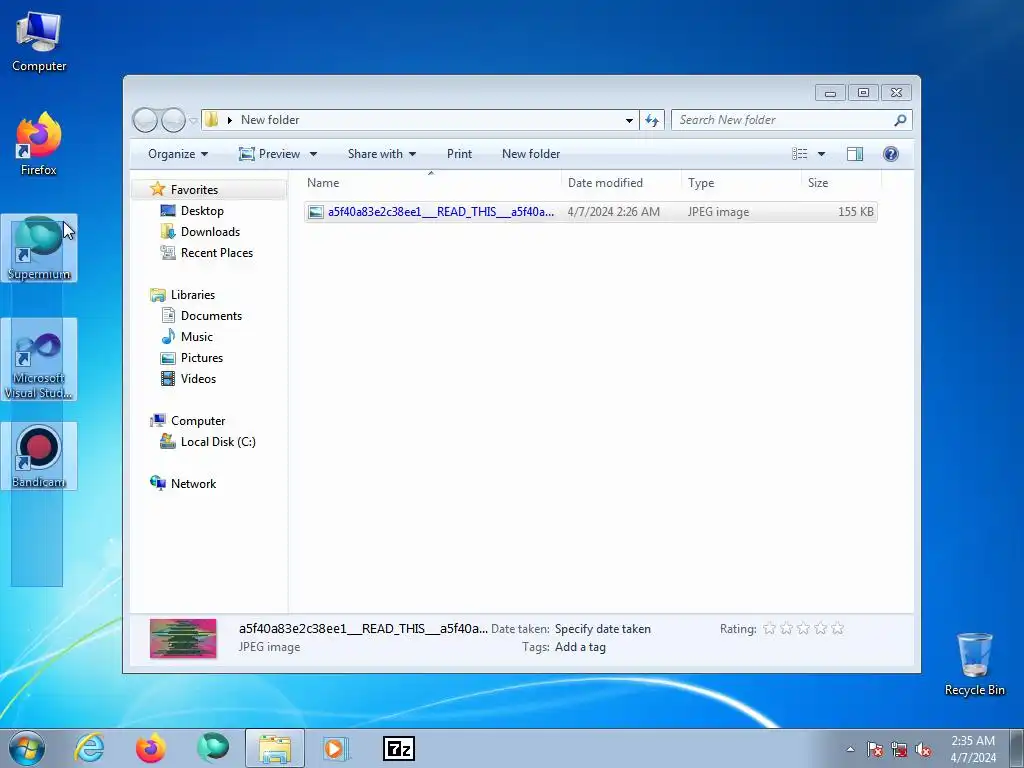Click Specify date taken in details pane
Screen dimensions: 1024x768
click(602, 629)
